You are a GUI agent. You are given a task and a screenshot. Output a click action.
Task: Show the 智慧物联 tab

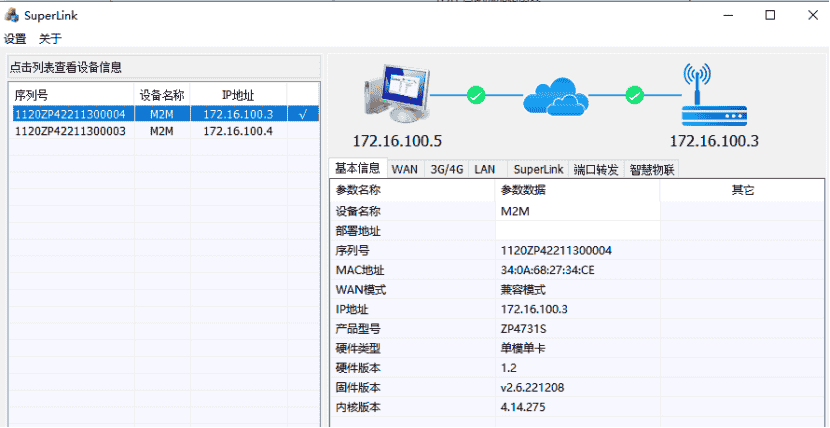click(652, 169)
